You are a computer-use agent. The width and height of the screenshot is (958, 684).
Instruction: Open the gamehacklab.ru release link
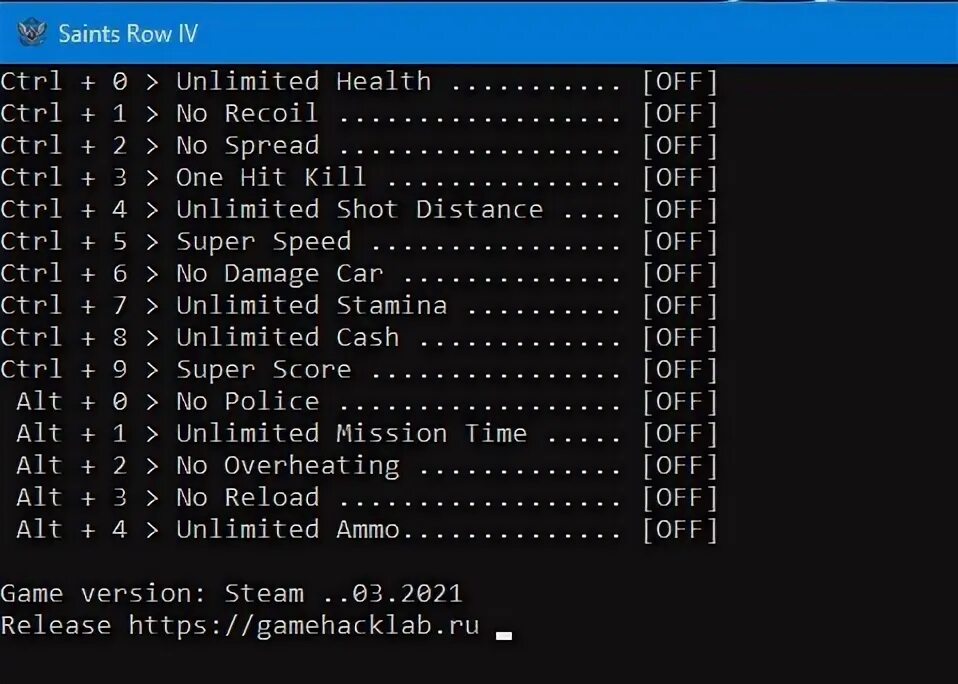coord(304,626)
